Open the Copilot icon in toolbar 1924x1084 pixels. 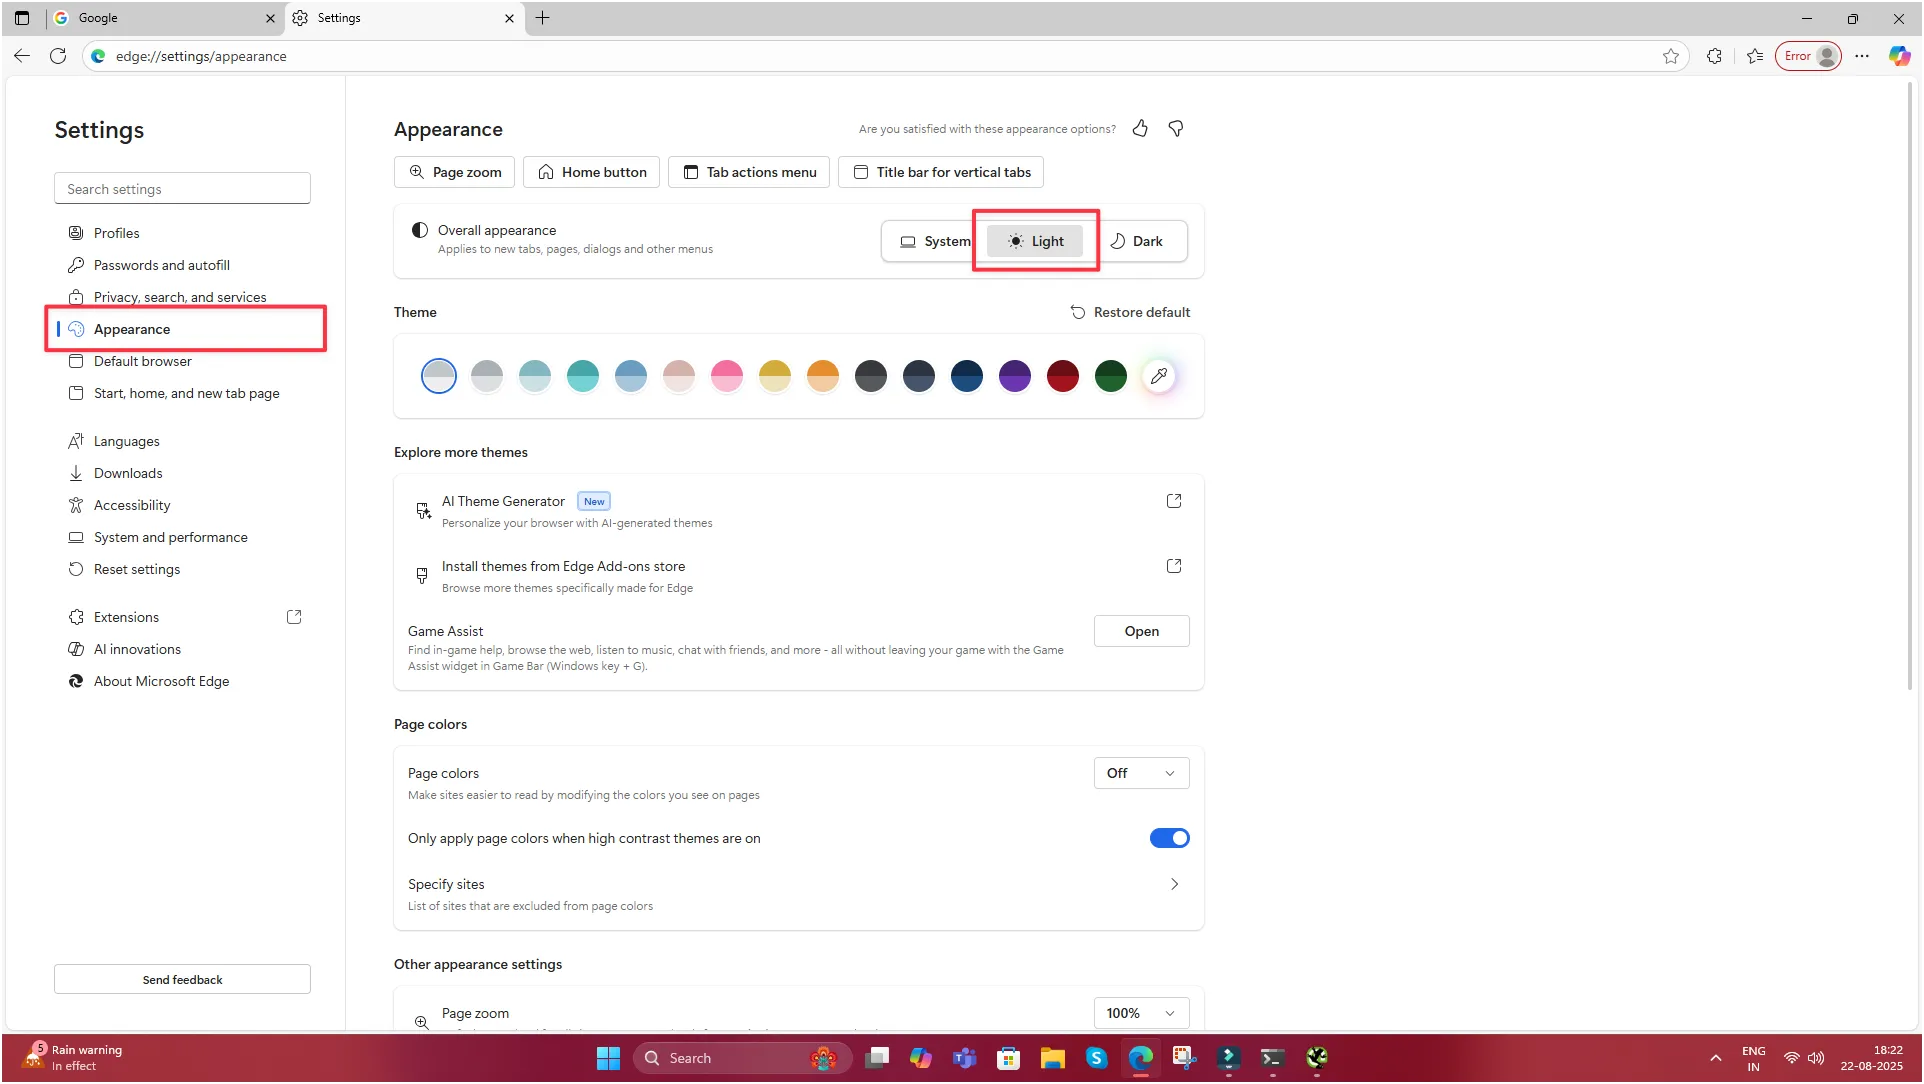(1899, 56)
